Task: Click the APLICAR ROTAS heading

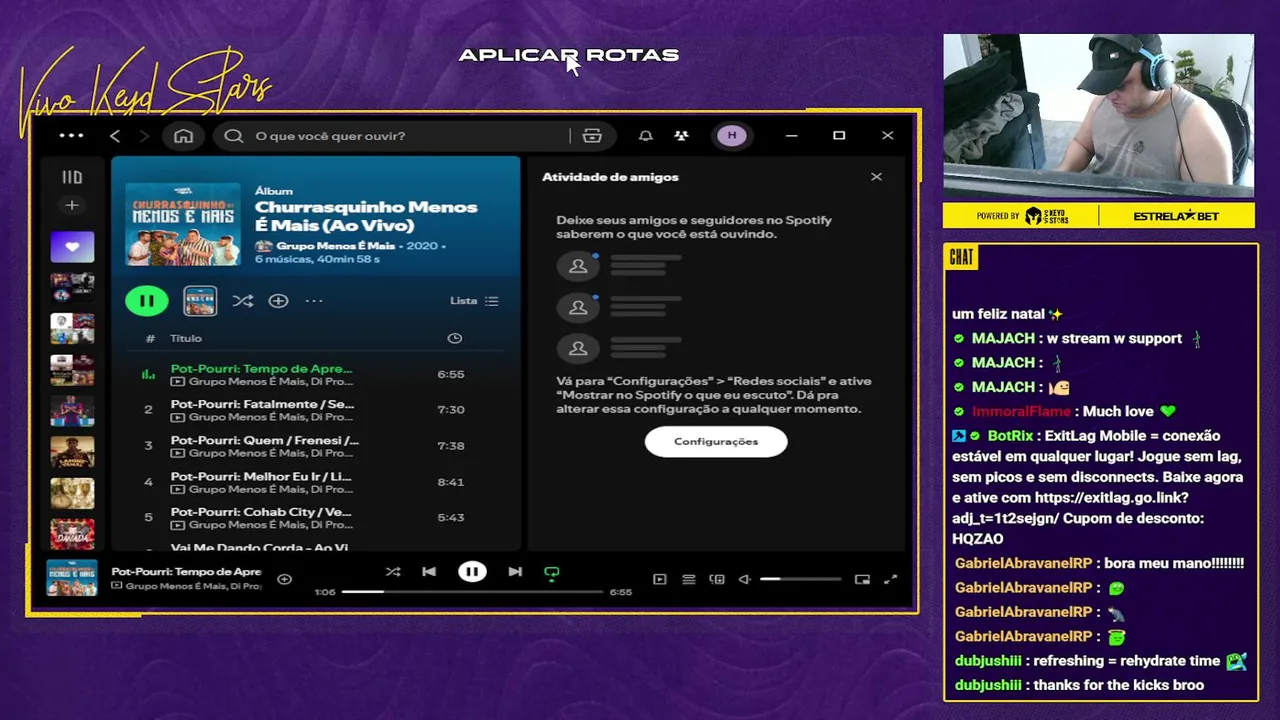Action: point(569,55)
